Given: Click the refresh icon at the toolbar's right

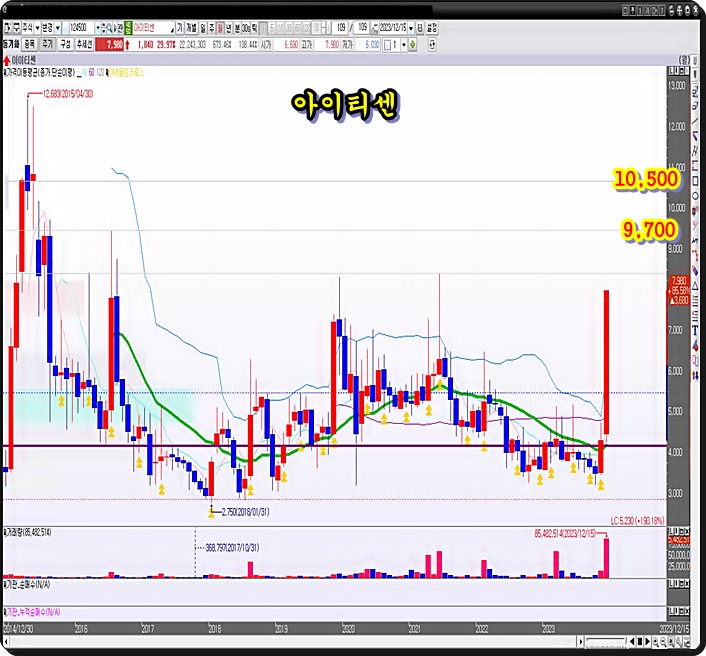Looking at the screenshot, I should click(432, 45).
